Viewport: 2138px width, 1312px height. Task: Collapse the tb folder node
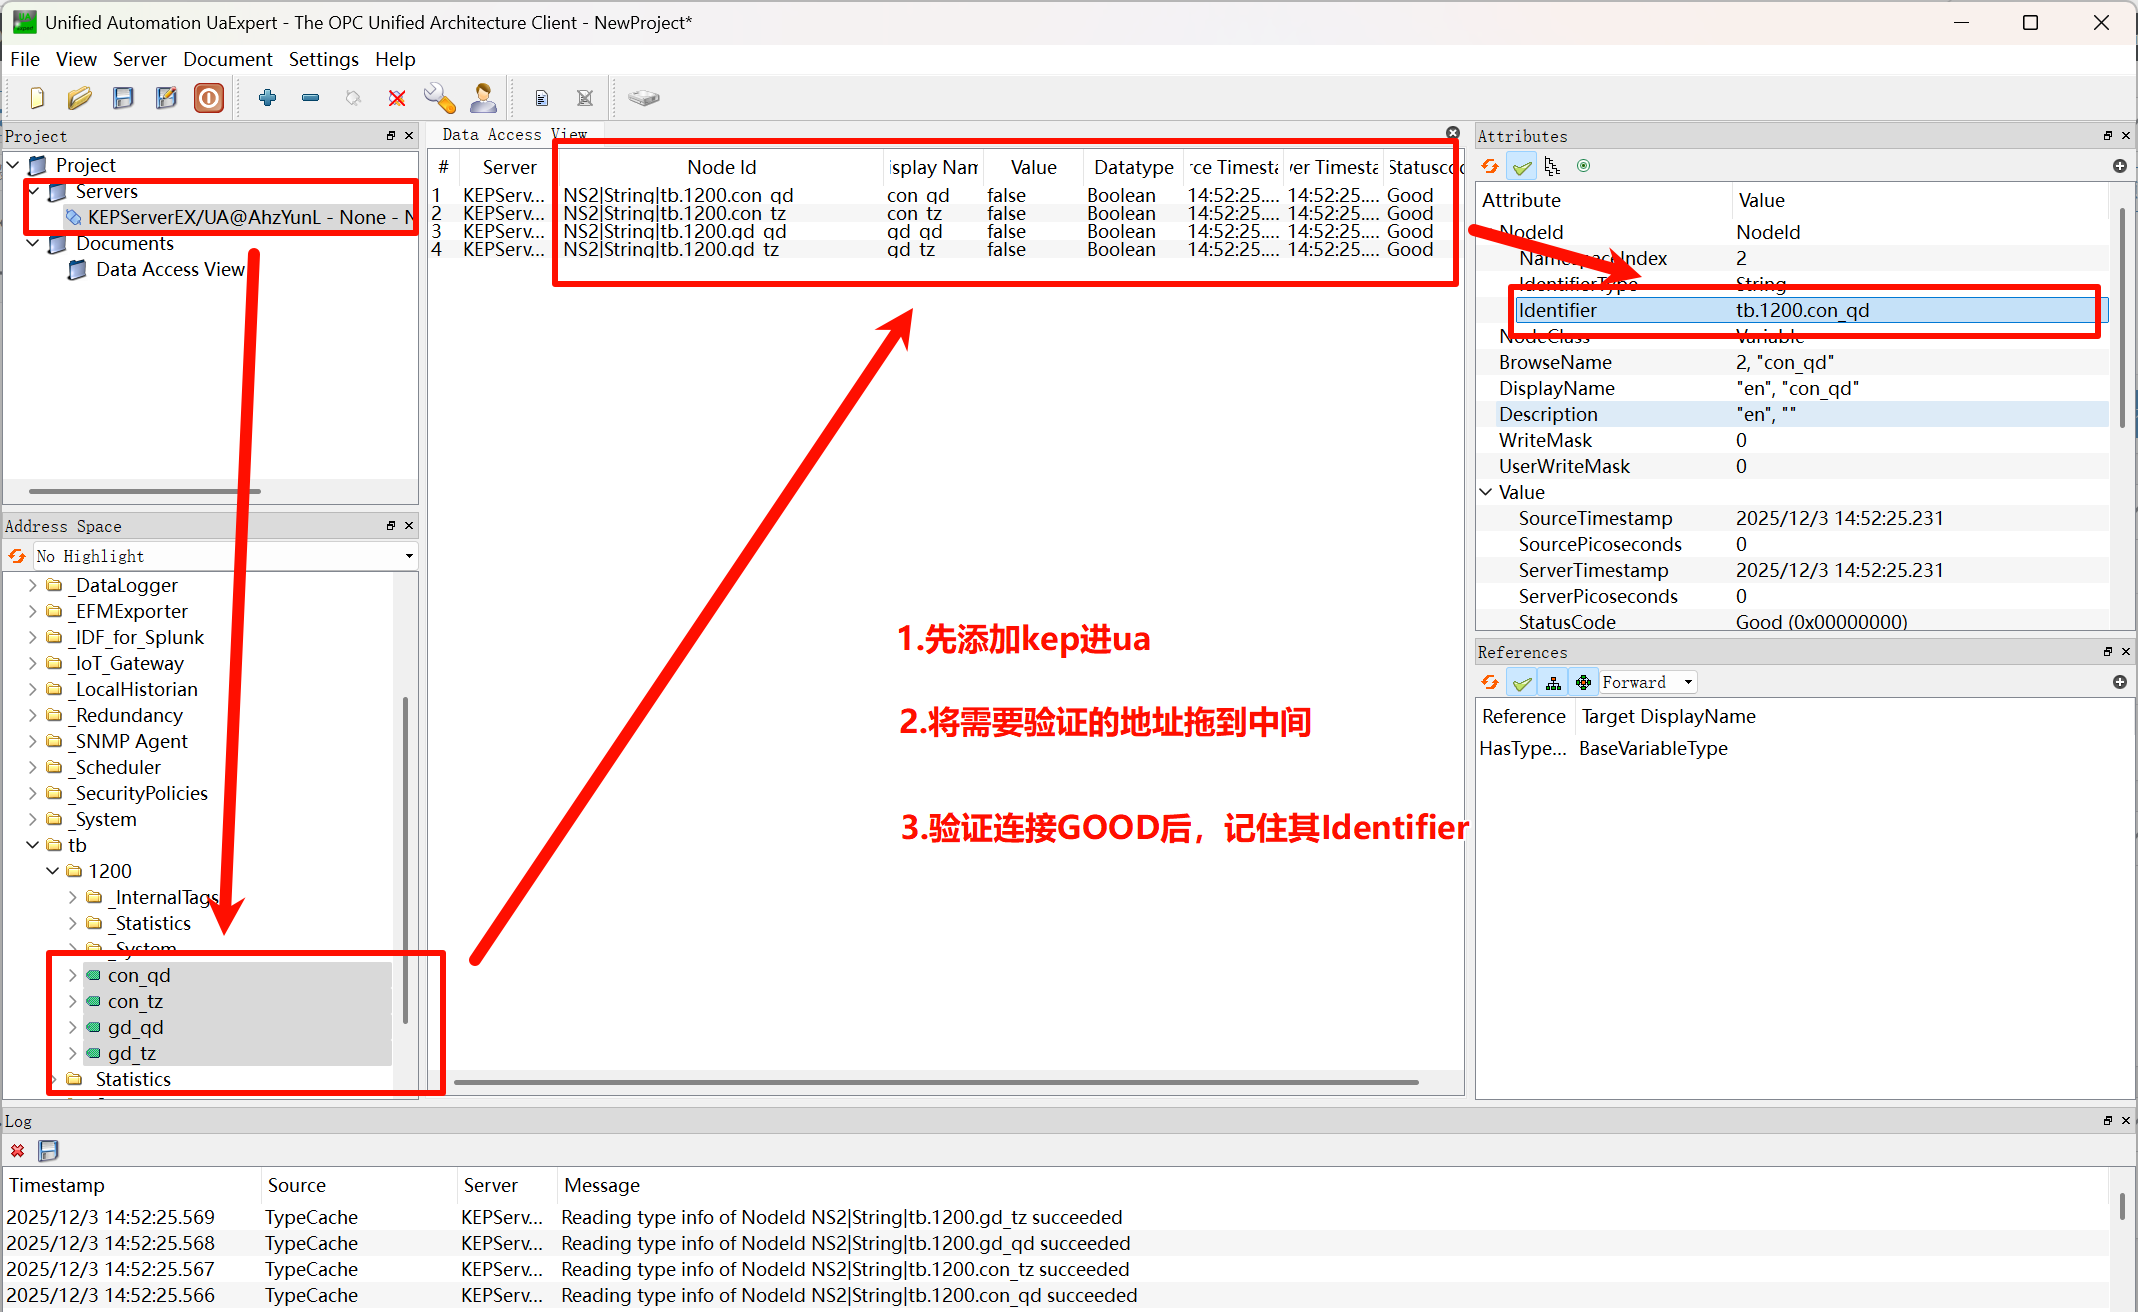click(33, 845)
